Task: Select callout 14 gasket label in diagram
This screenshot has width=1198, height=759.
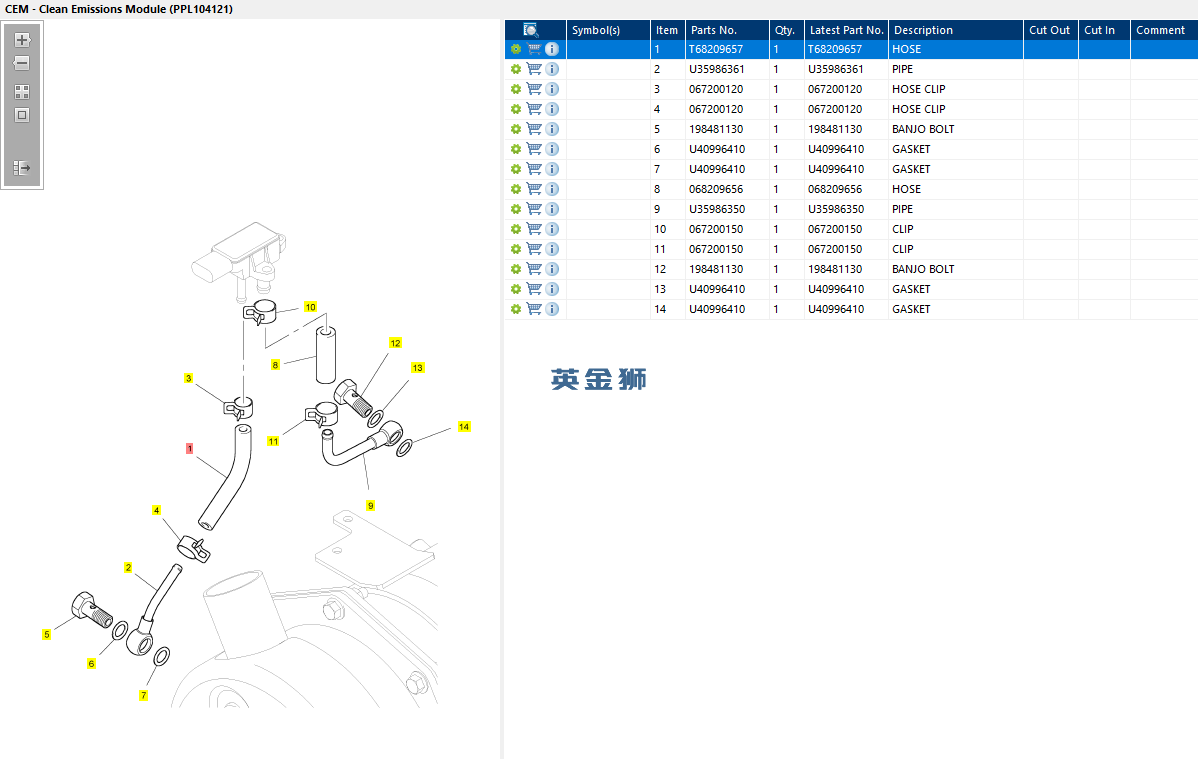Action: click(463, 427)
